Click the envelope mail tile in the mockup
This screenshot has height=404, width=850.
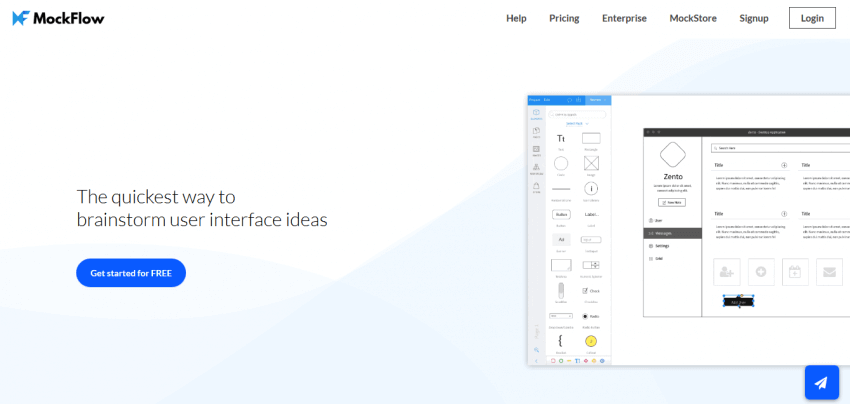point(829,272)
